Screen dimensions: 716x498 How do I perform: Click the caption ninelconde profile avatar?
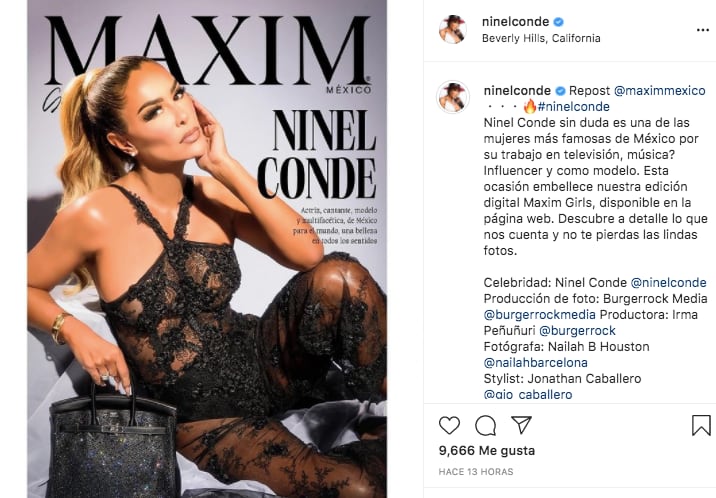(453, 97)
